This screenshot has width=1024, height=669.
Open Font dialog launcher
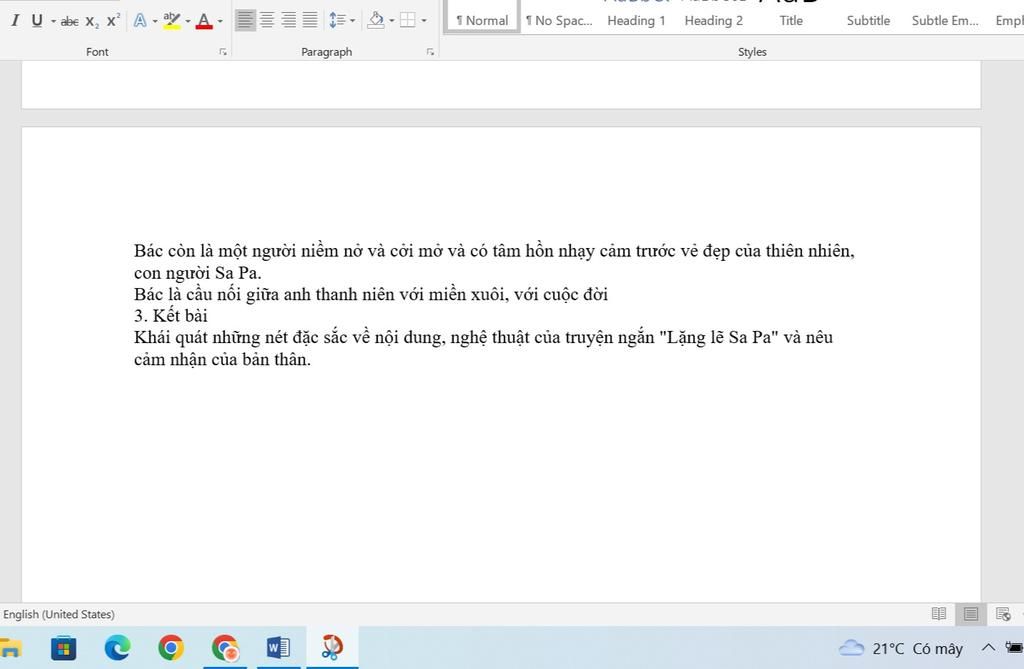[x=223, y=52]
